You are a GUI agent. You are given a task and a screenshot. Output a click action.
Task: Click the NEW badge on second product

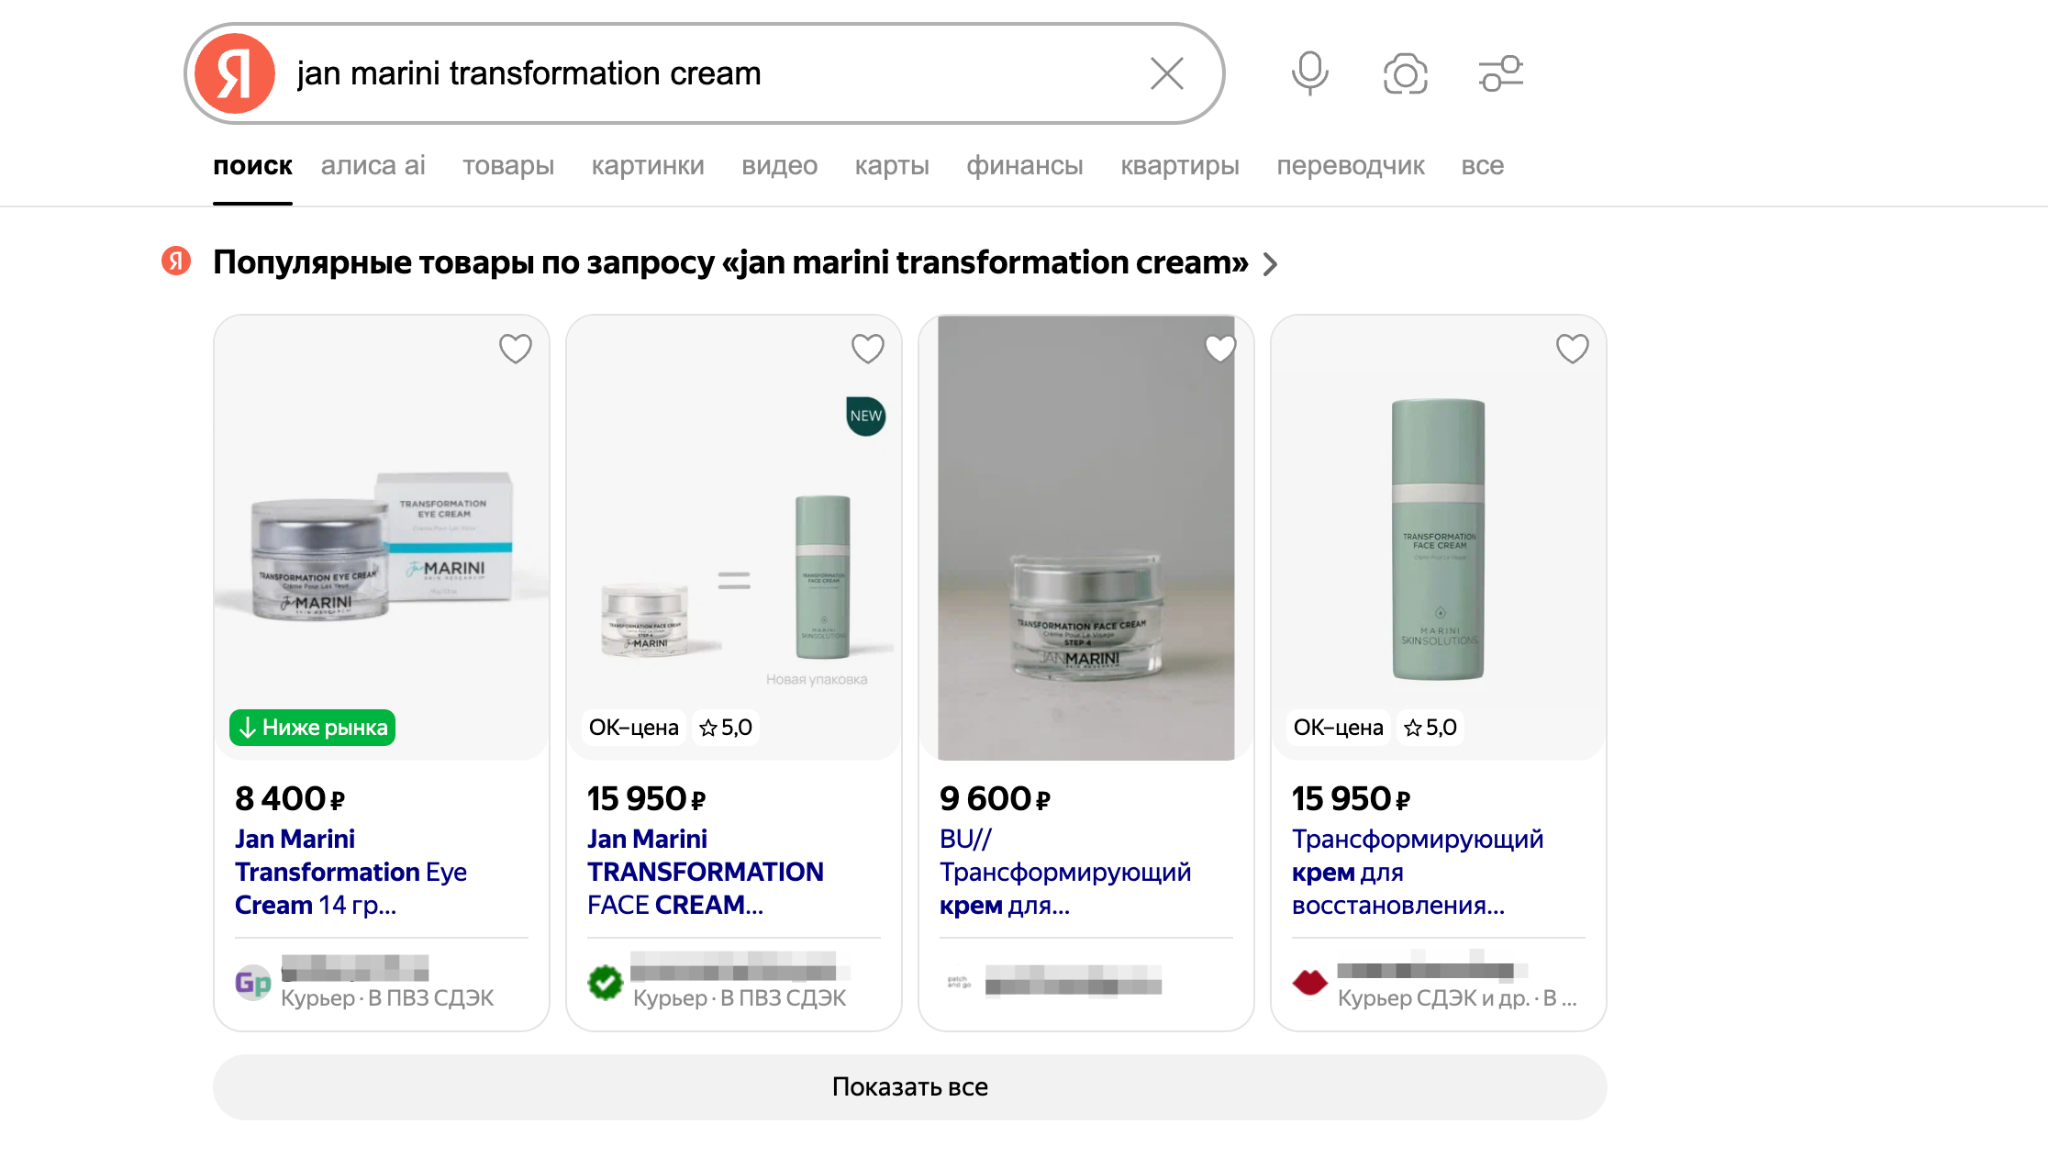pos(866,416)
